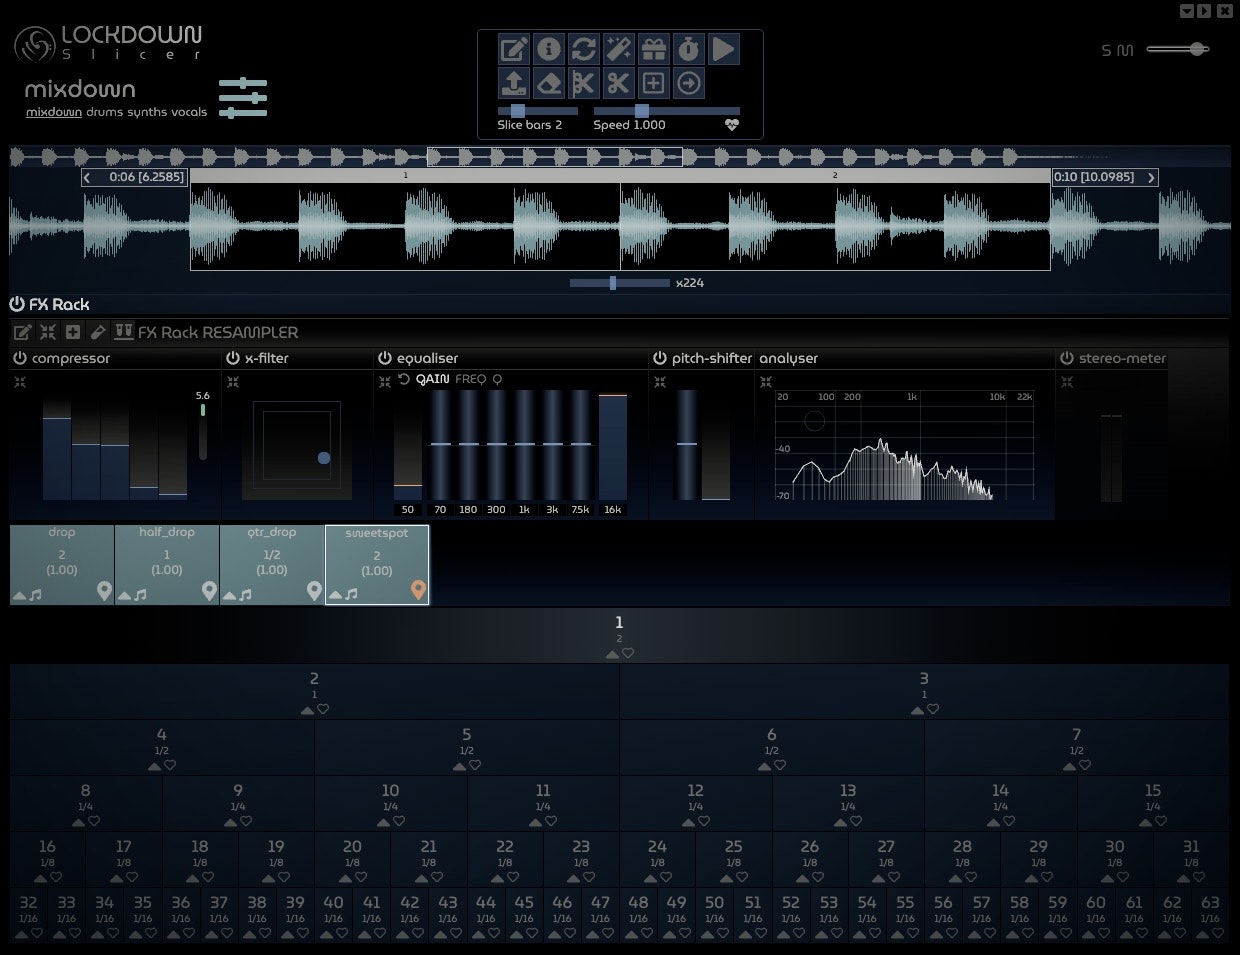The width and height of the screenshot is (1240, 955).
Task: Click the drop slice pin marker
Action: pos(104,590)
